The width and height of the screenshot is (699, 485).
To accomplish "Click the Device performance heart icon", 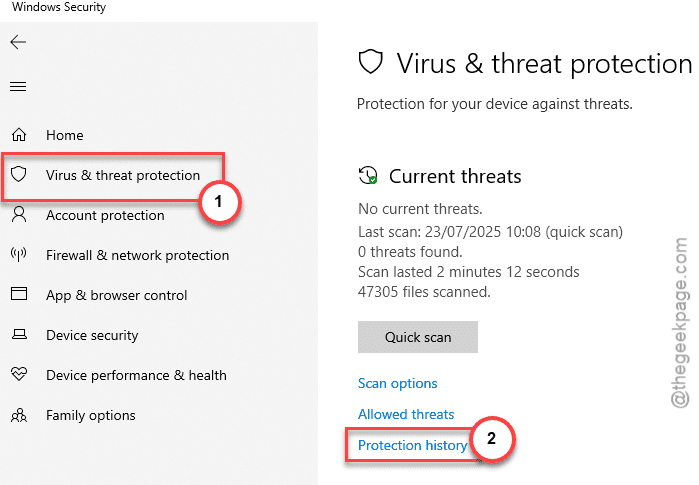I will 19,374.
